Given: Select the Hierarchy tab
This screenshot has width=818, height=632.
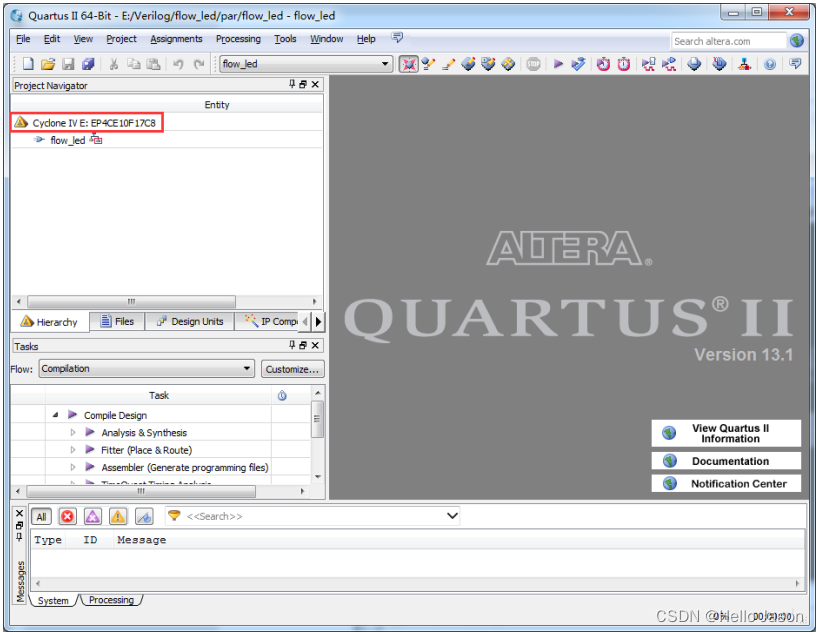Looking at the screenshot, I should (x=50, y=322).
